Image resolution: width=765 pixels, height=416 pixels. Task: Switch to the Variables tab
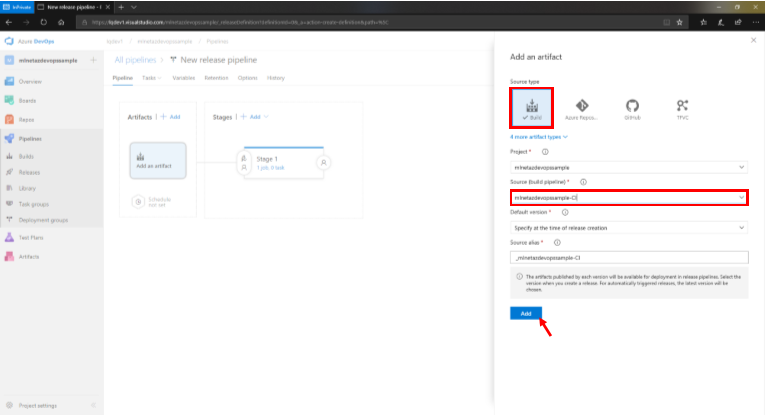point(183,77)
